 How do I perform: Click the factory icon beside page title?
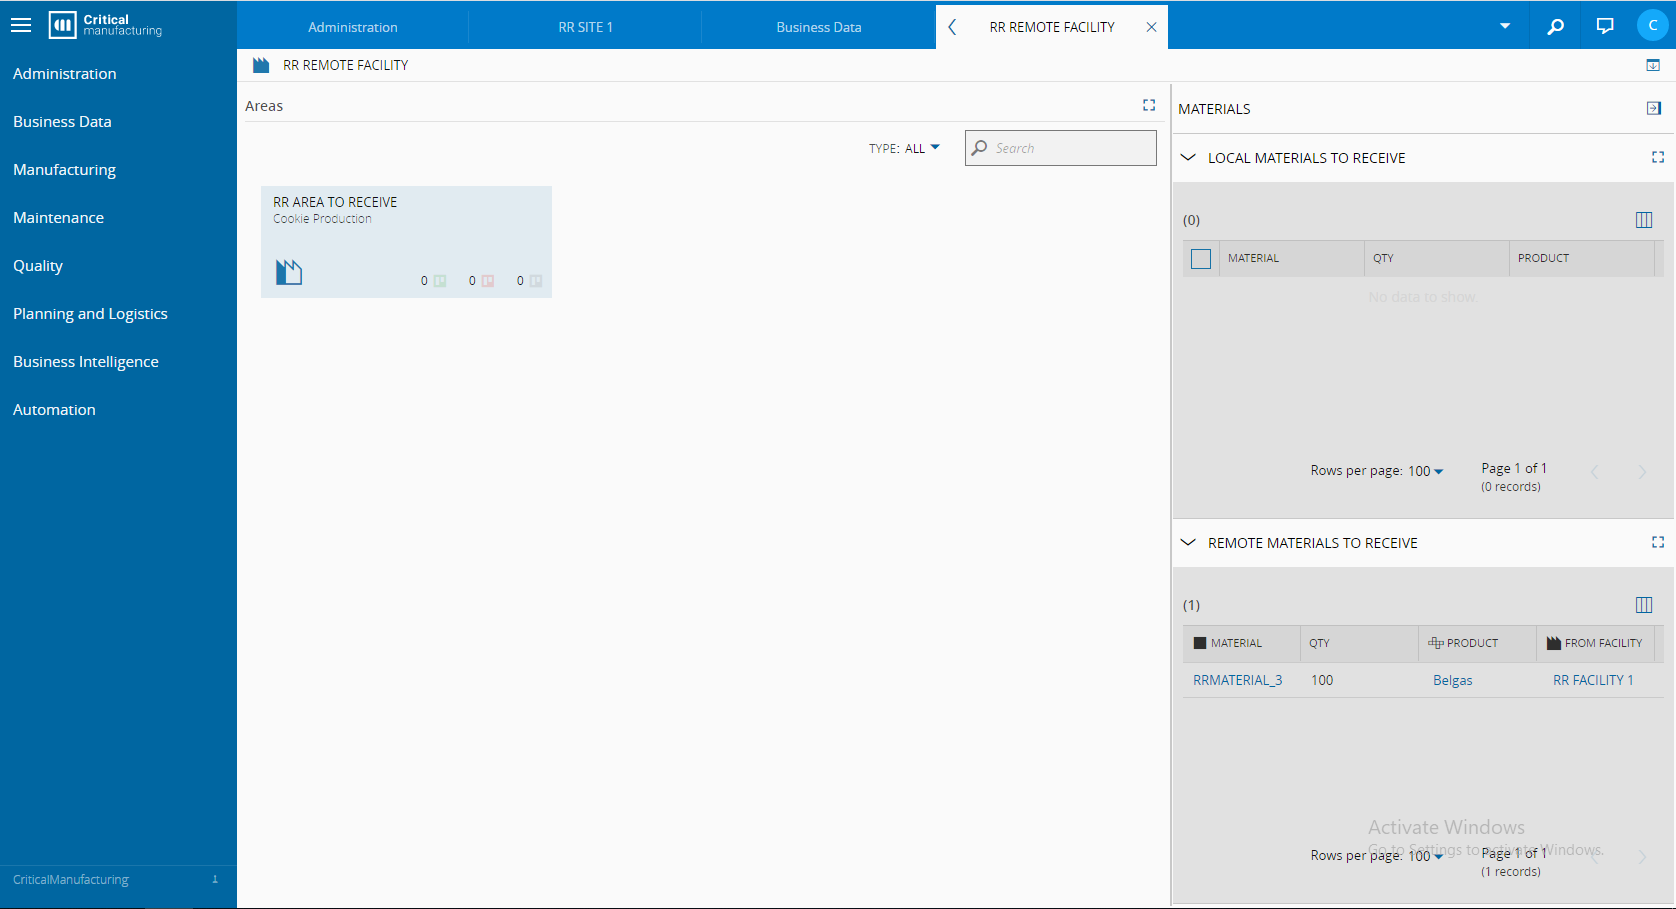point(261,65)
